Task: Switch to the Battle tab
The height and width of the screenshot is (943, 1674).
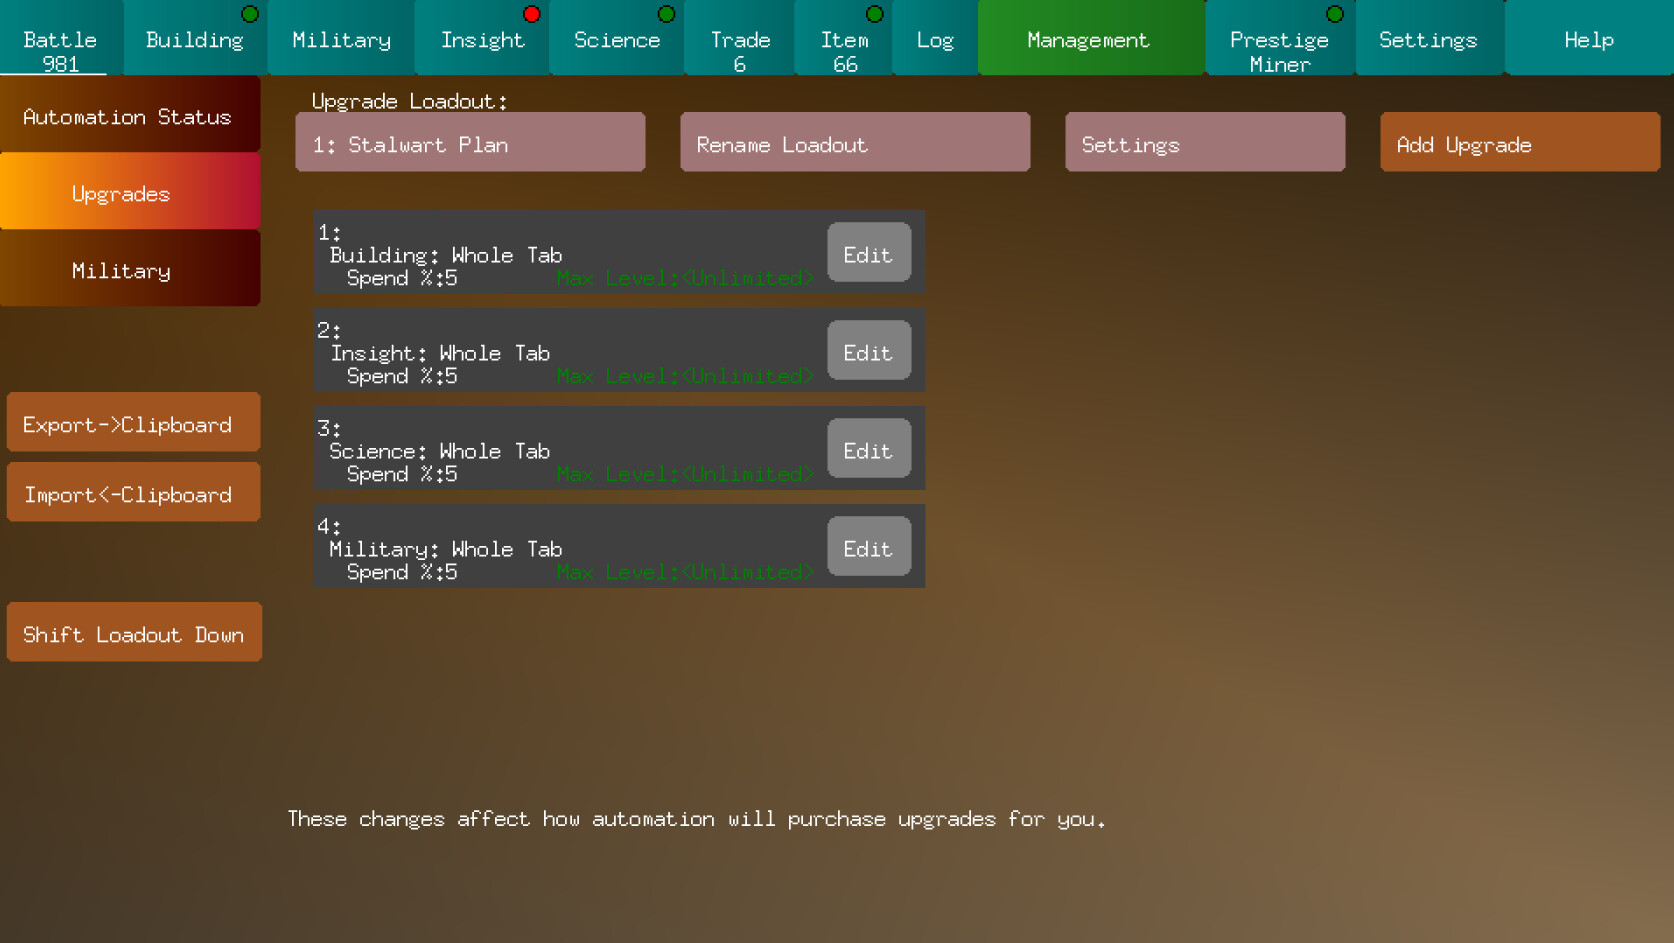Action: point(59,39)
